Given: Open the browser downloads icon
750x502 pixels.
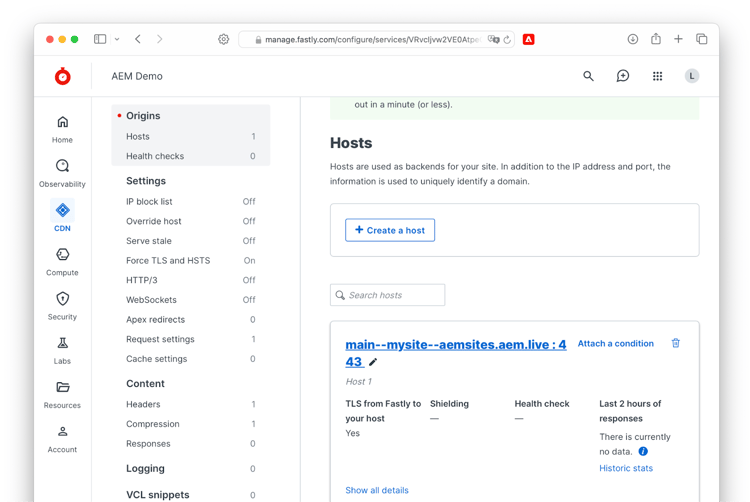Looking at the screenshot, I should tap(633, 39).
